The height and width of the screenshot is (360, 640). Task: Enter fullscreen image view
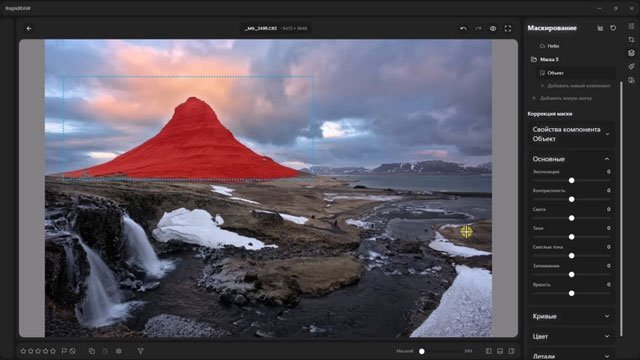(x=508, y=29)
